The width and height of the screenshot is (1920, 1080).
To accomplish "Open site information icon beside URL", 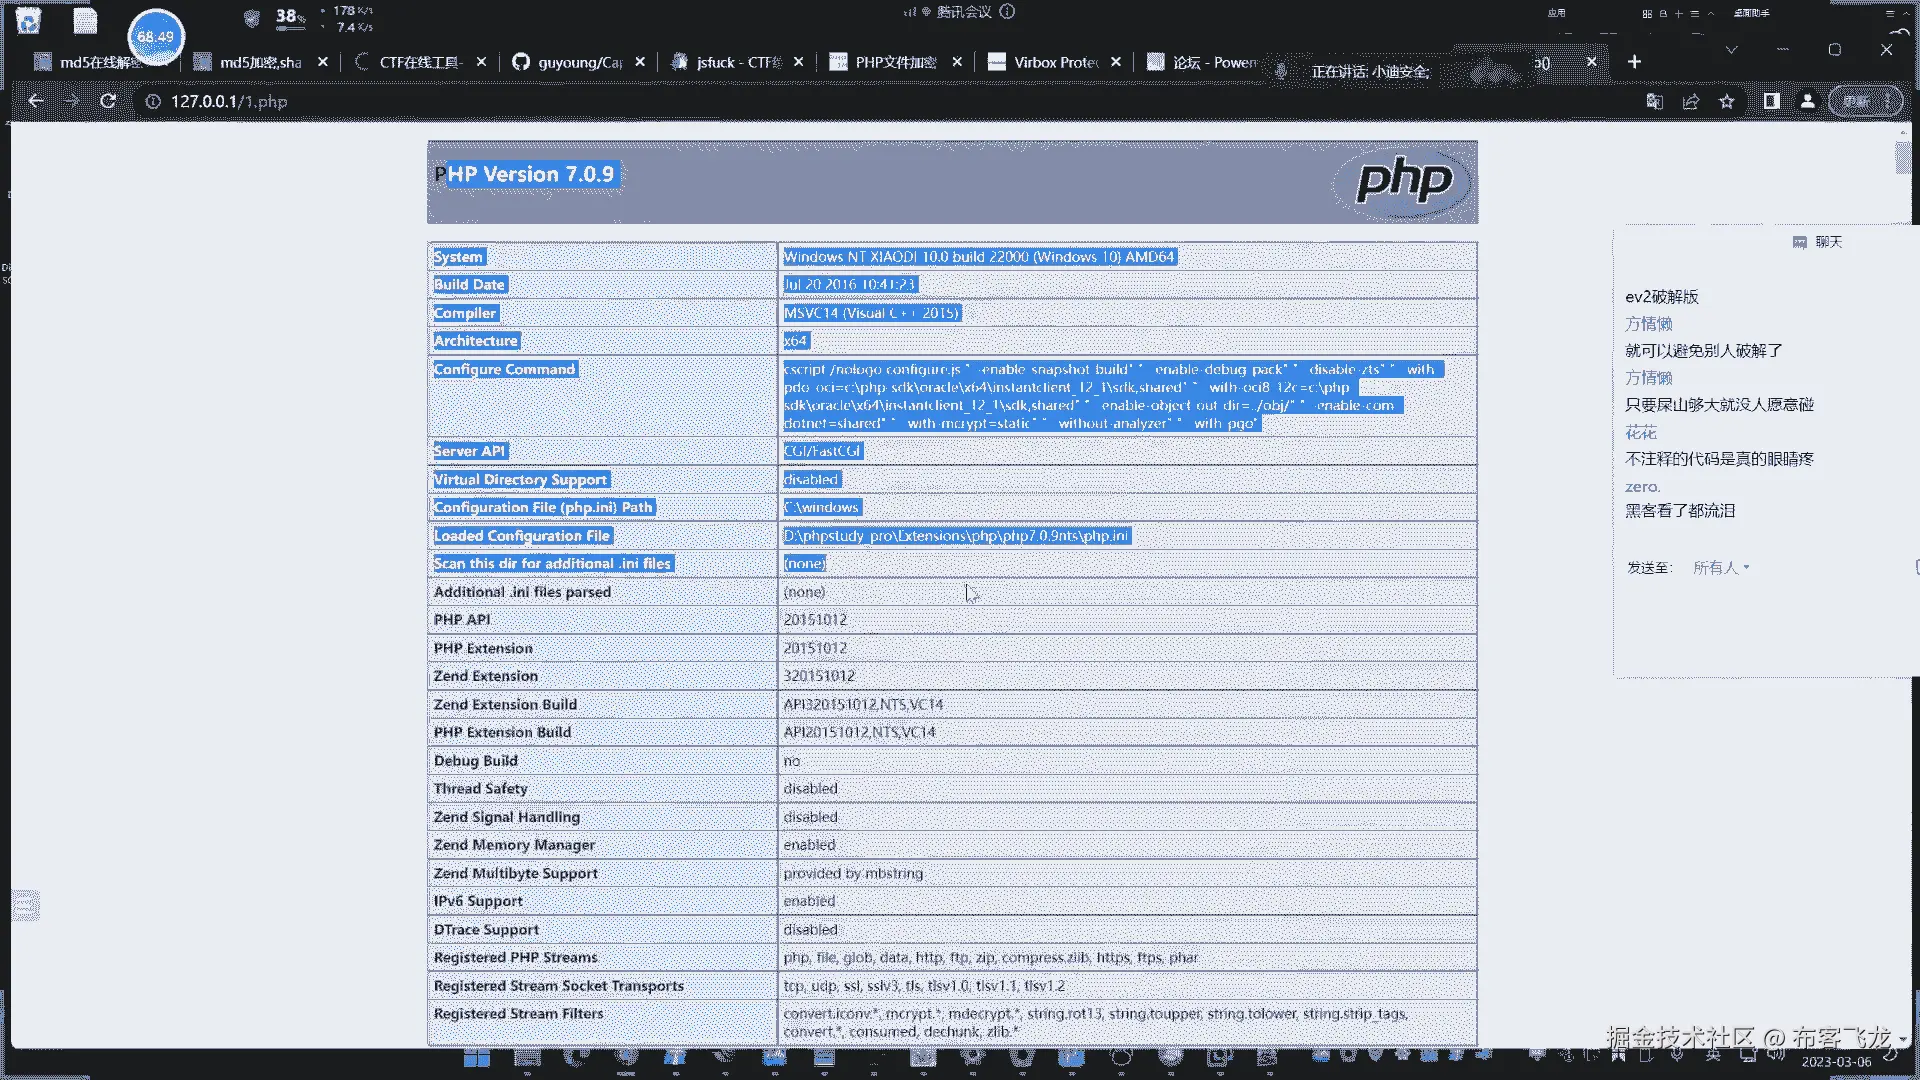I will point(153,102).
